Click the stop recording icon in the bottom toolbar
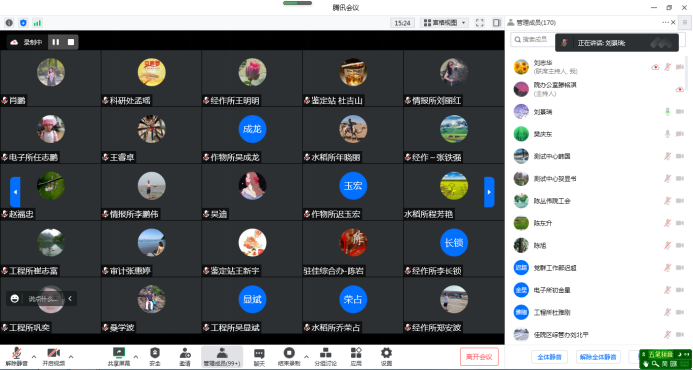Viewport: 693px width, 370px height. pyautogui.click(x=289, y=352)
